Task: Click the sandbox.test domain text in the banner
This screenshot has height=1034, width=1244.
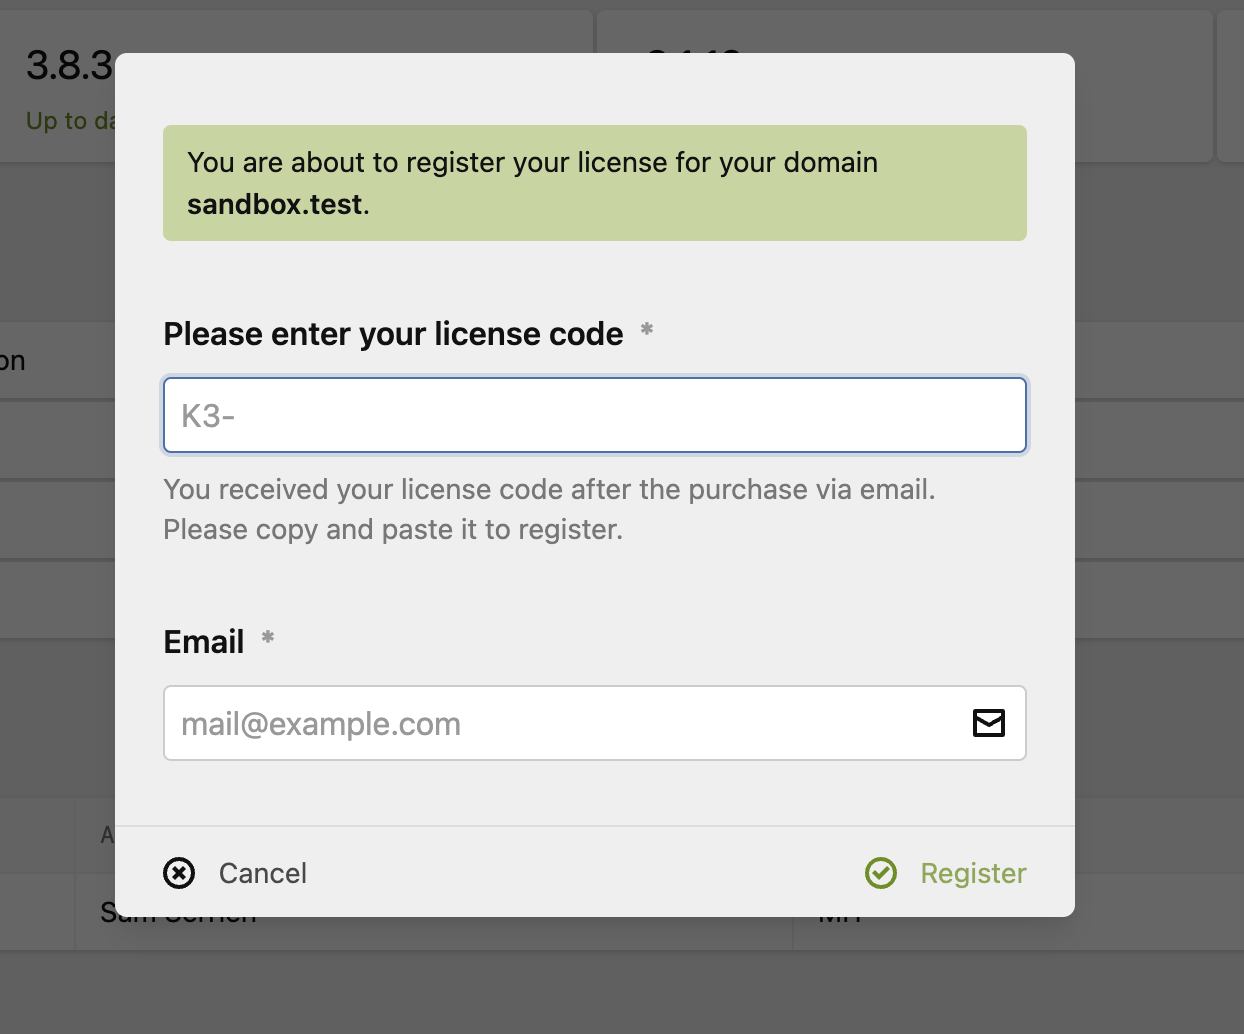Action: point(275,204)
